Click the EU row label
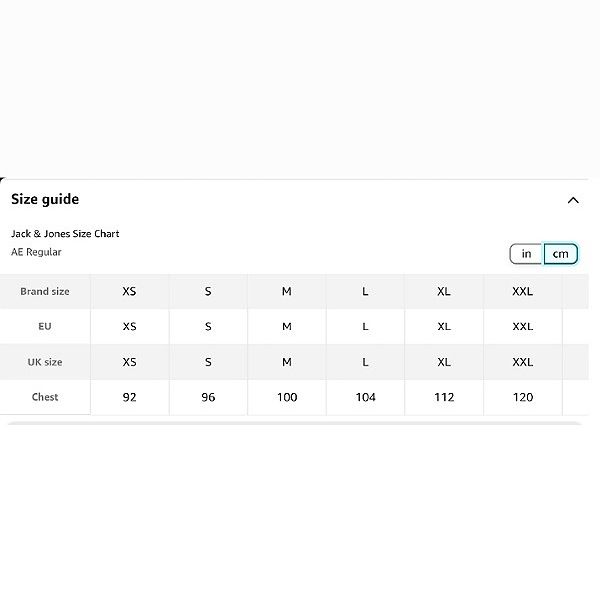 45,326
